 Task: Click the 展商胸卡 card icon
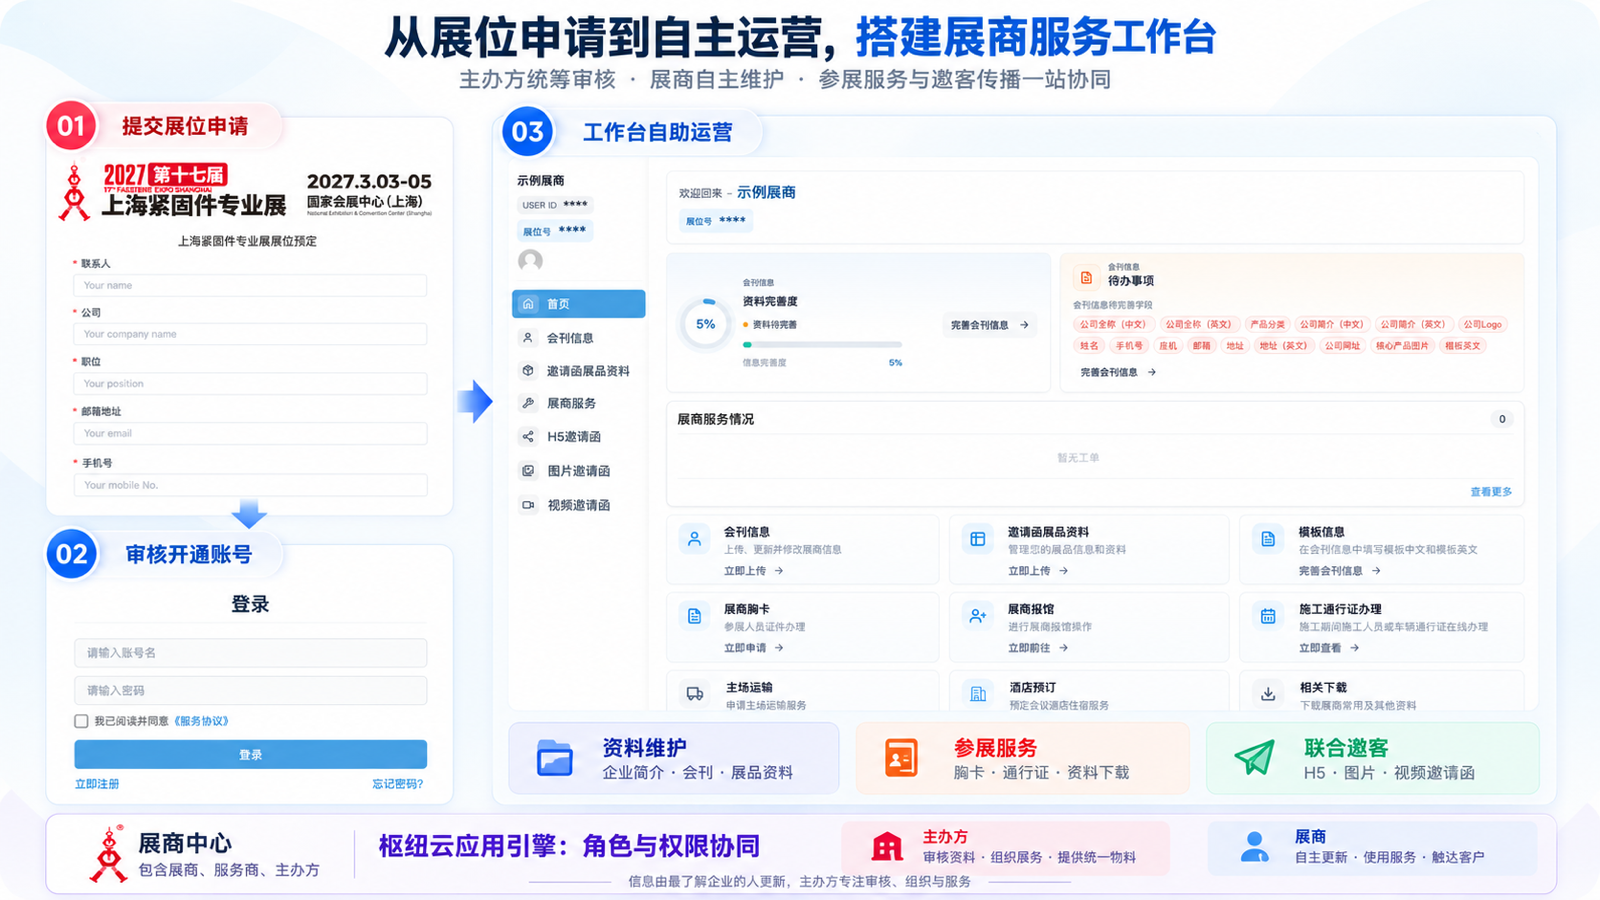click(694, 616)
